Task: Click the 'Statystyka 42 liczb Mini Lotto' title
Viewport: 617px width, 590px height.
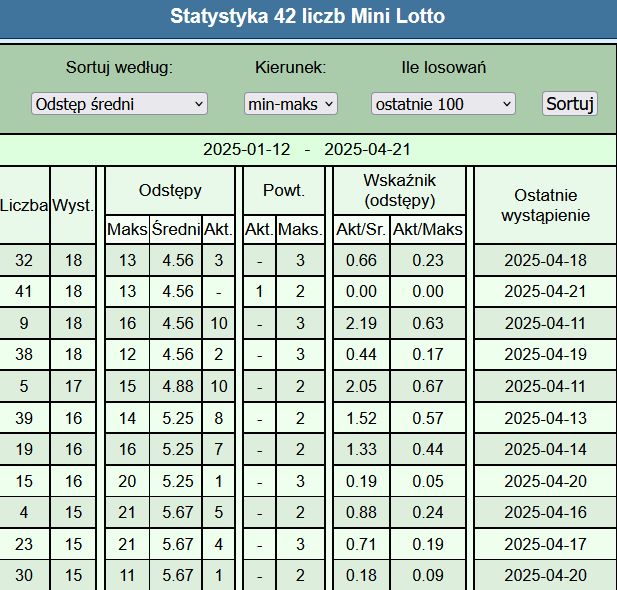Action: [308, 16]
